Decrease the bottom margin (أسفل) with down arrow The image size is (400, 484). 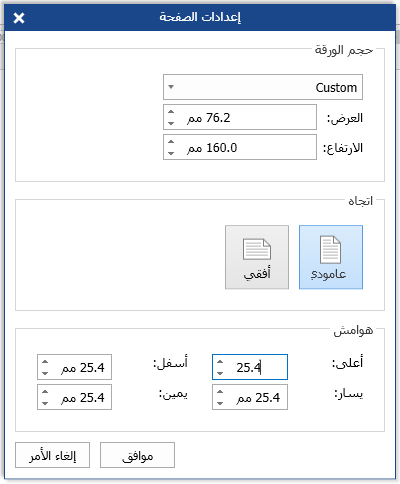click(45, 373)
